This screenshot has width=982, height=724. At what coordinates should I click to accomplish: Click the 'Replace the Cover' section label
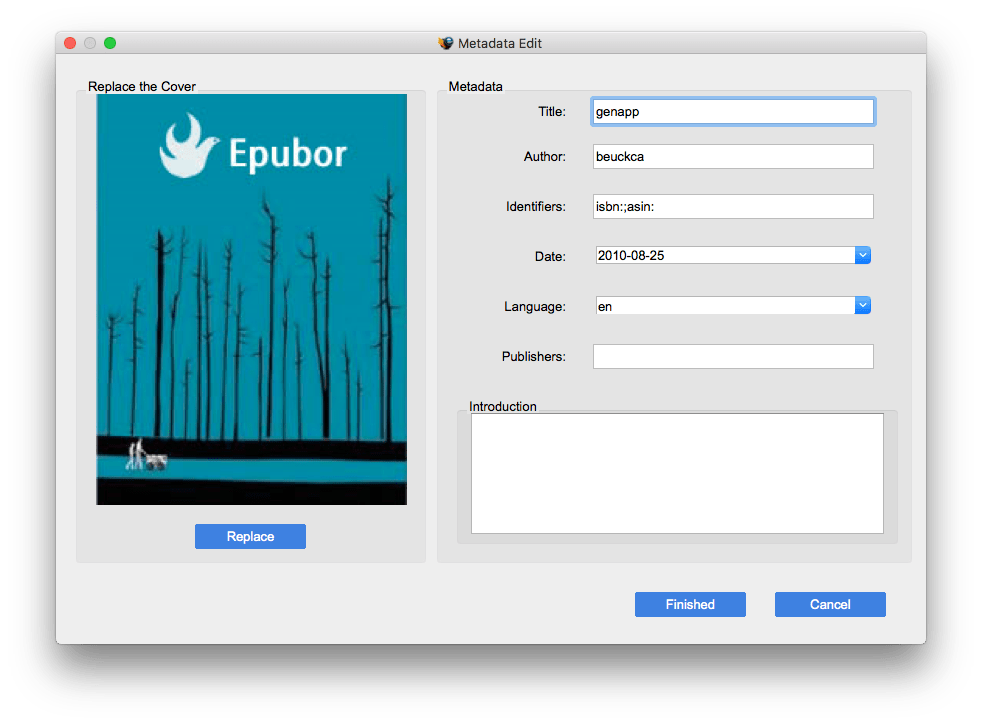(141, 87)
